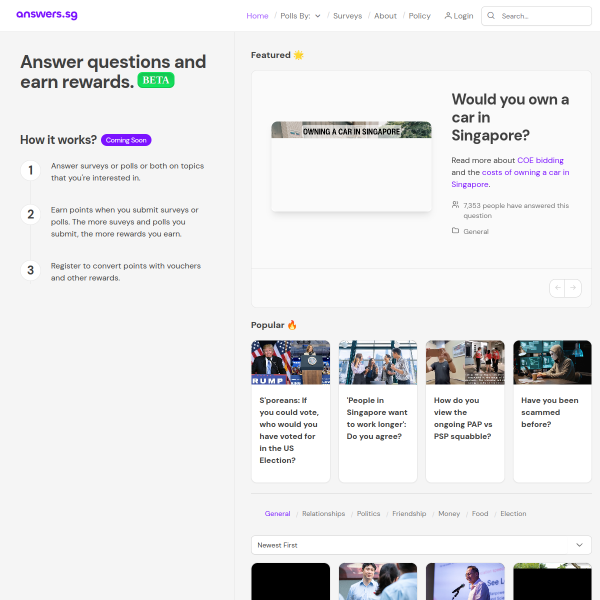
Task: Go to previous featured poll arrow
Action: pos(557,288)
